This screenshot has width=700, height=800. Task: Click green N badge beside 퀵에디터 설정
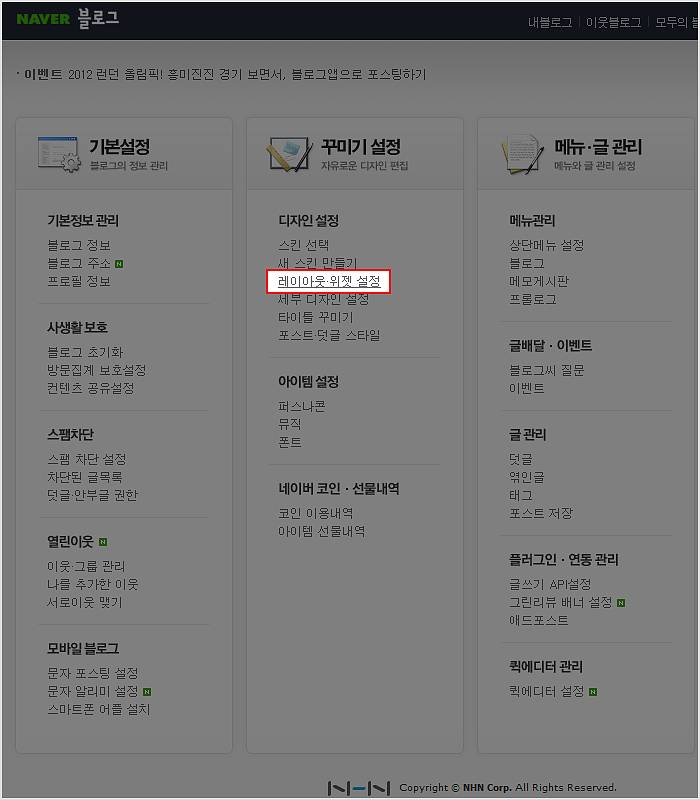coord(593,692)
